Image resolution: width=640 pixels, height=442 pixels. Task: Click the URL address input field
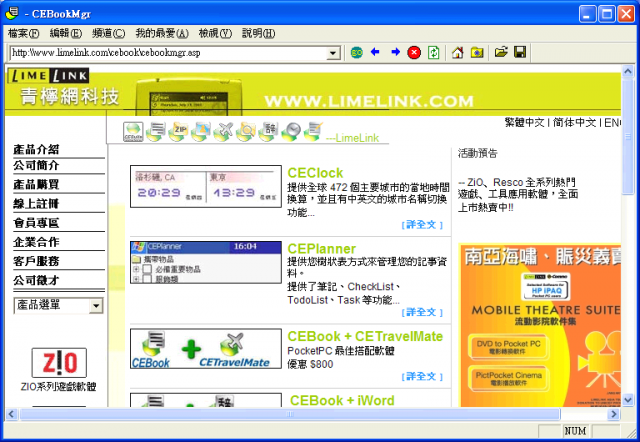click(169, 53)
